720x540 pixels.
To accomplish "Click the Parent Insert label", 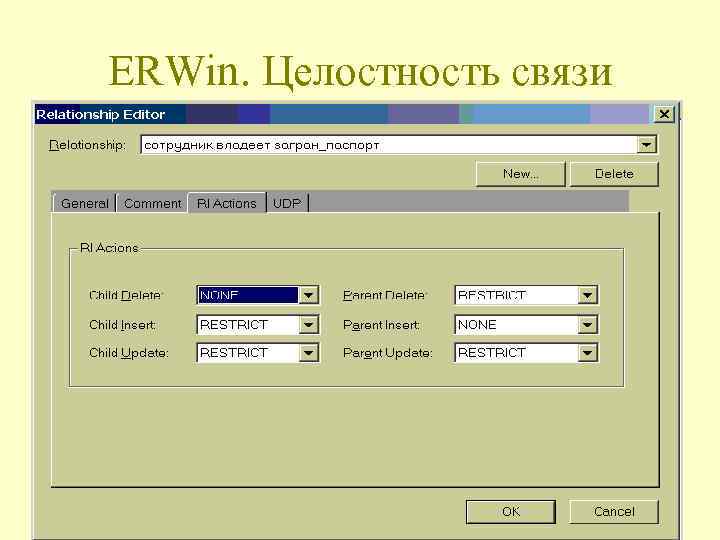I will 382,325.
